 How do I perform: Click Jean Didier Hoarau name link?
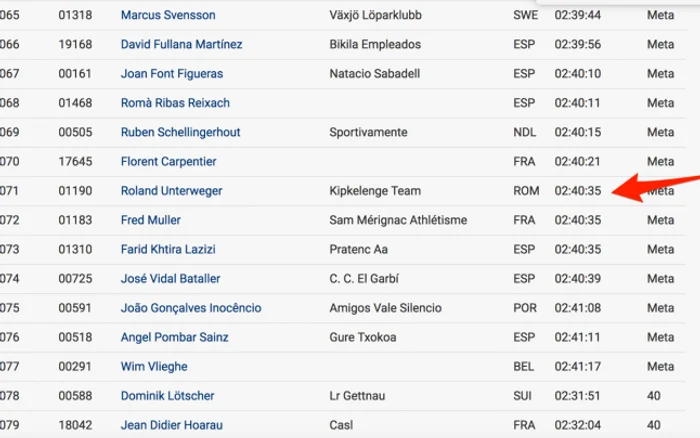click(x=171, y=425)
